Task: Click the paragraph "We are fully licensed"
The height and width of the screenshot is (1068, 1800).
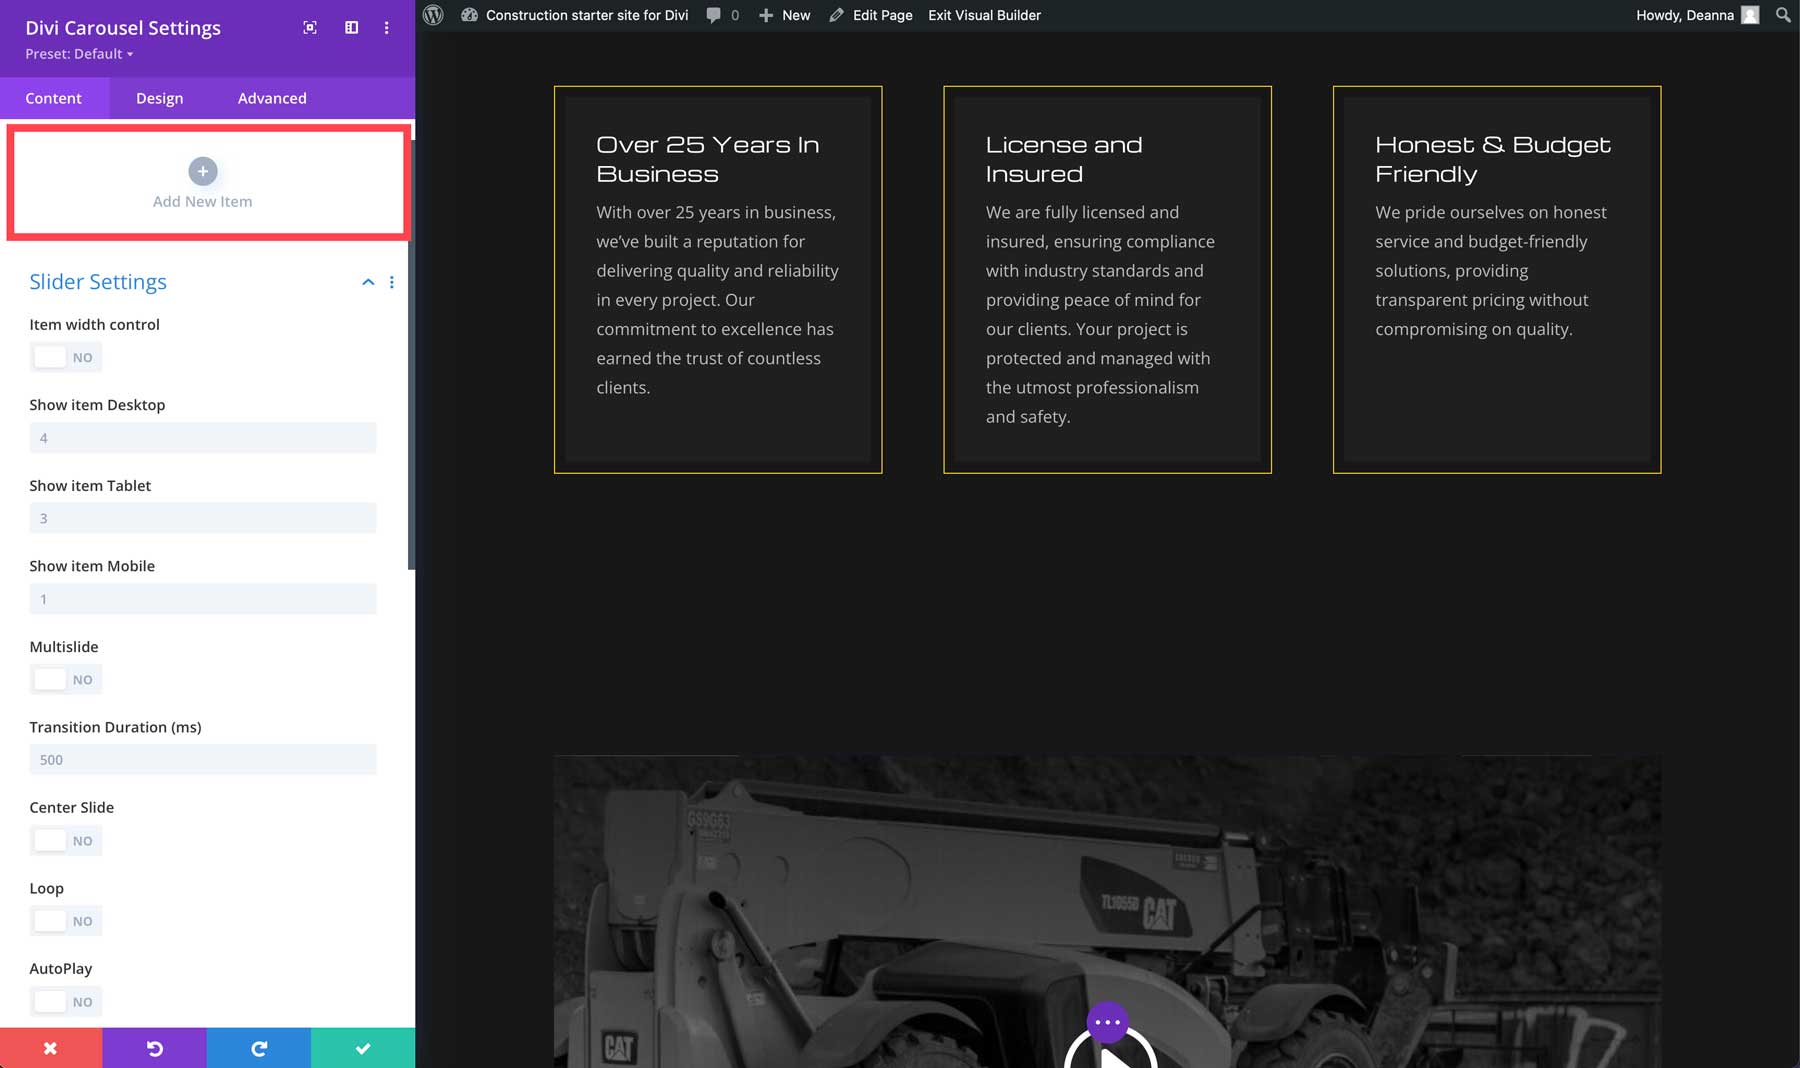Action: point(1100,314)
